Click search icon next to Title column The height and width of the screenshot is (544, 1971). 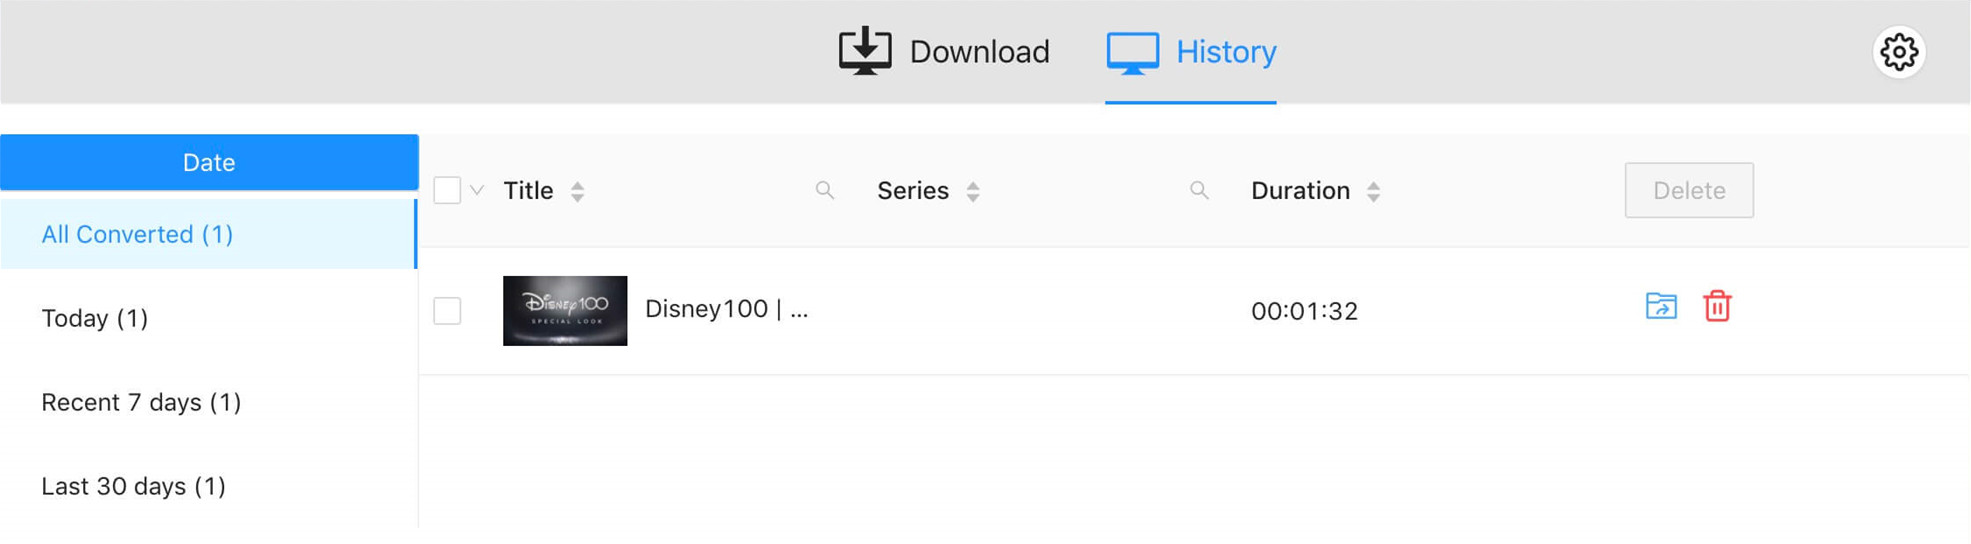coord(825,190)
